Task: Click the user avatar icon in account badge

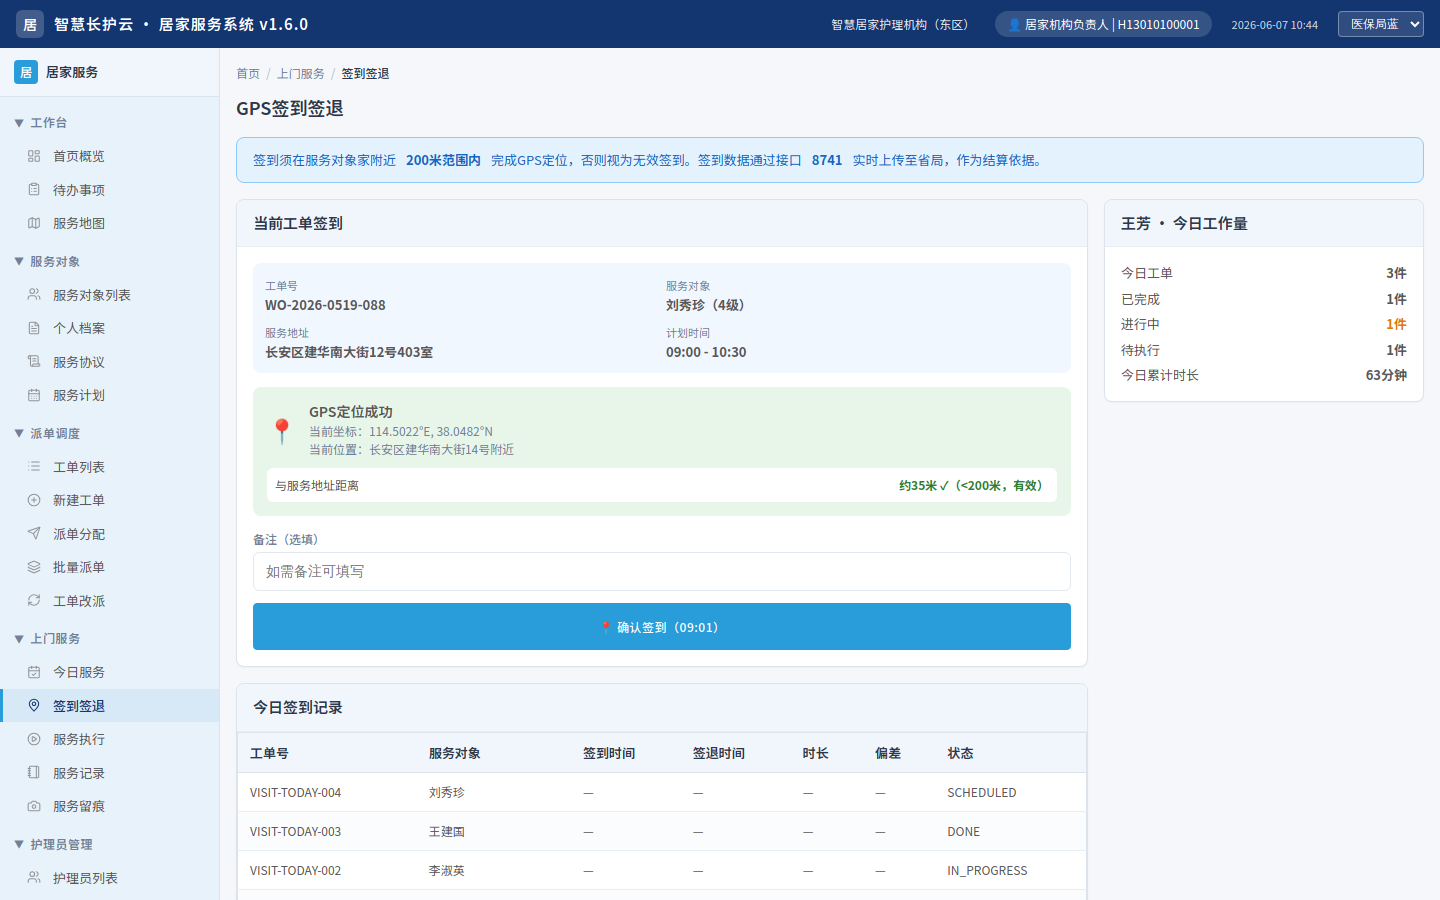Action: pos(1014,25)
